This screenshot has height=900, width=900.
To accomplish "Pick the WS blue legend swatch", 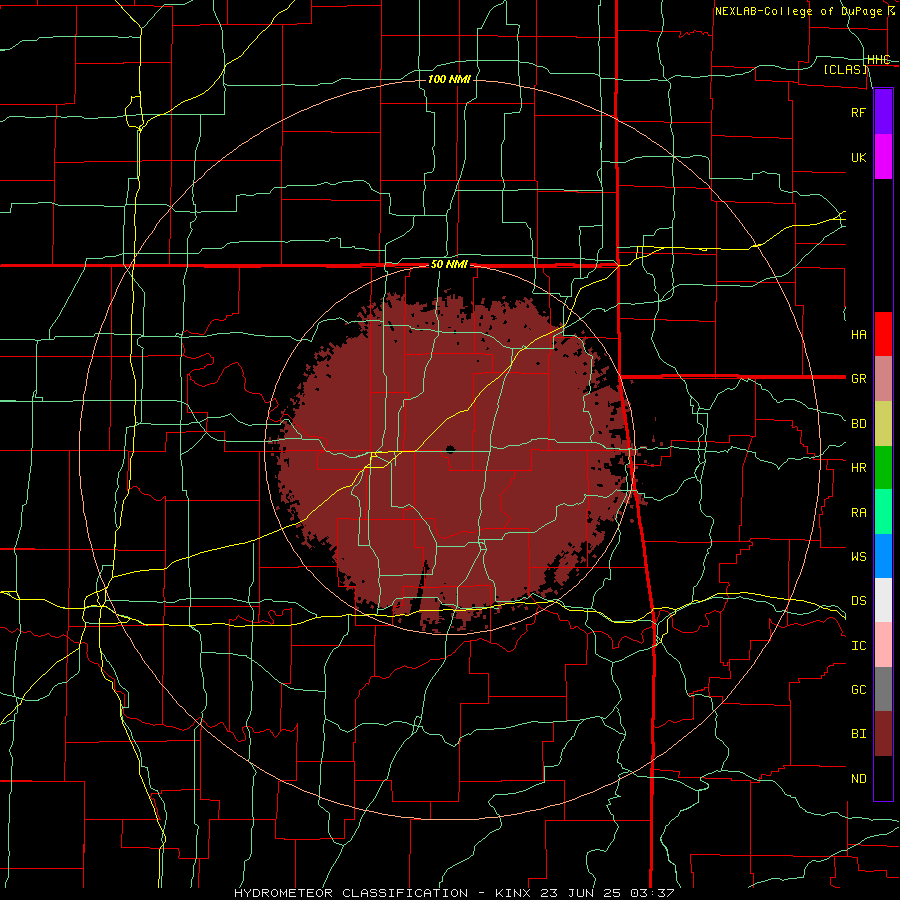I will tap(883, 556).
